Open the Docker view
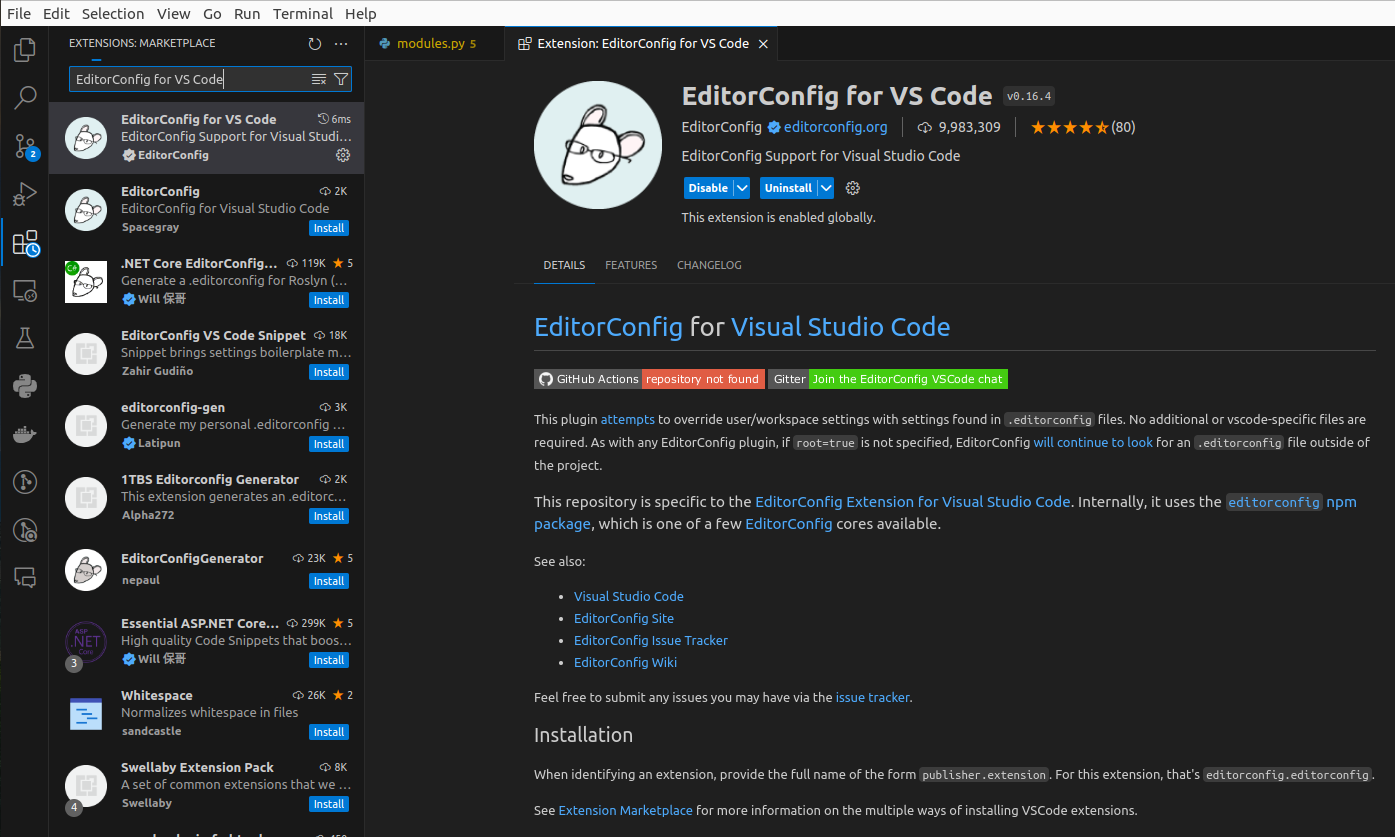Image resolution: width=1395 pixels, height=837 pixels. [24, 434]
